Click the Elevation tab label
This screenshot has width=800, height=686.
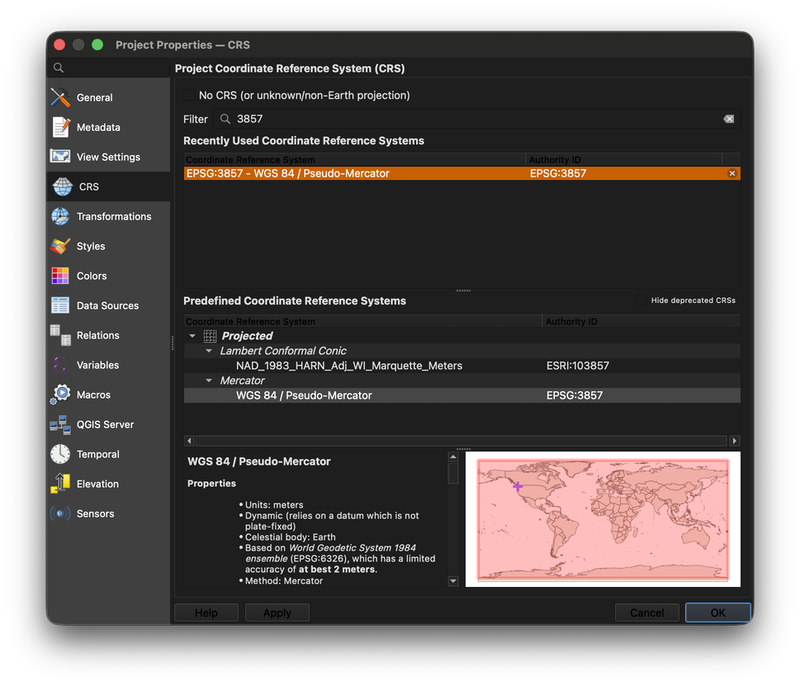(97, 484)
